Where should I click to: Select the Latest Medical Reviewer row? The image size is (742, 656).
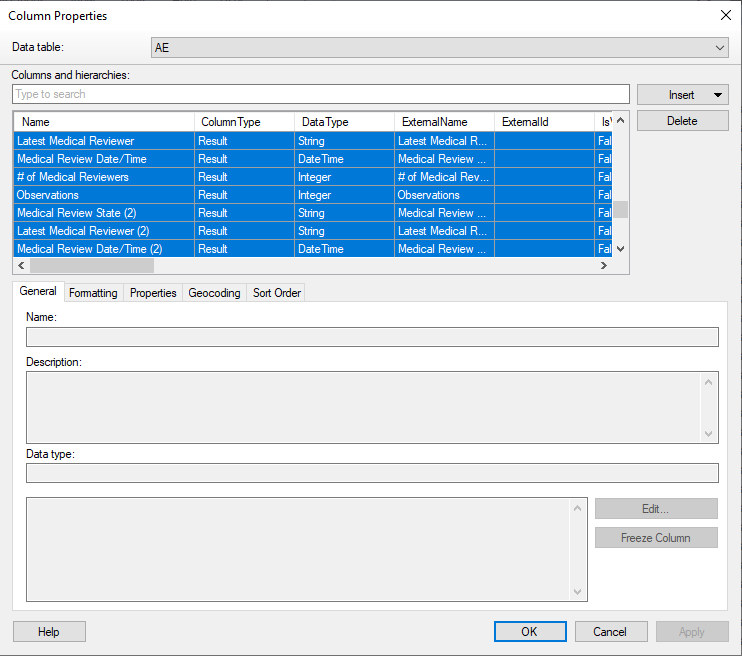(x=312, y=141)
